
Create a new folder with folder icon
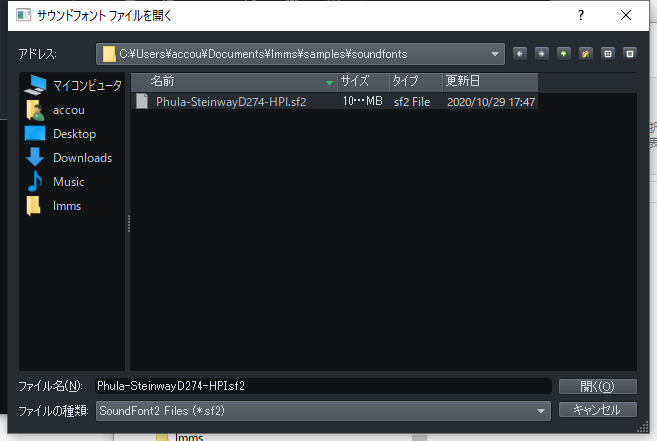pyautogui.click(x=585, y=54)
